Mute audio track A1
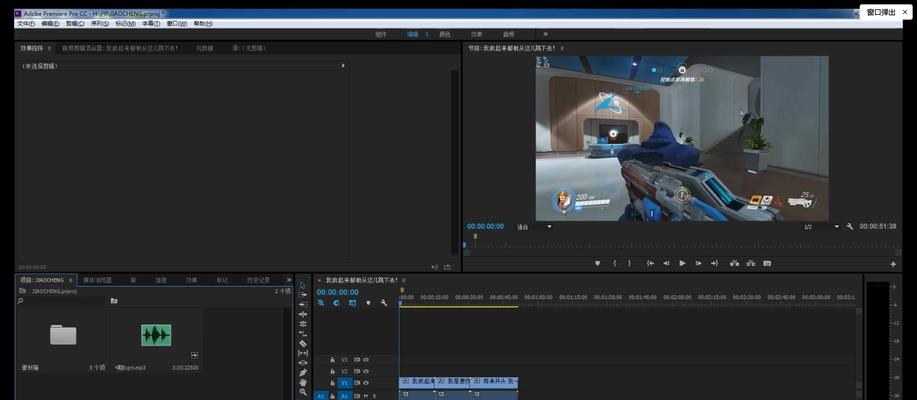The height and width of the screenshot is (400, 917). point(366,396)
